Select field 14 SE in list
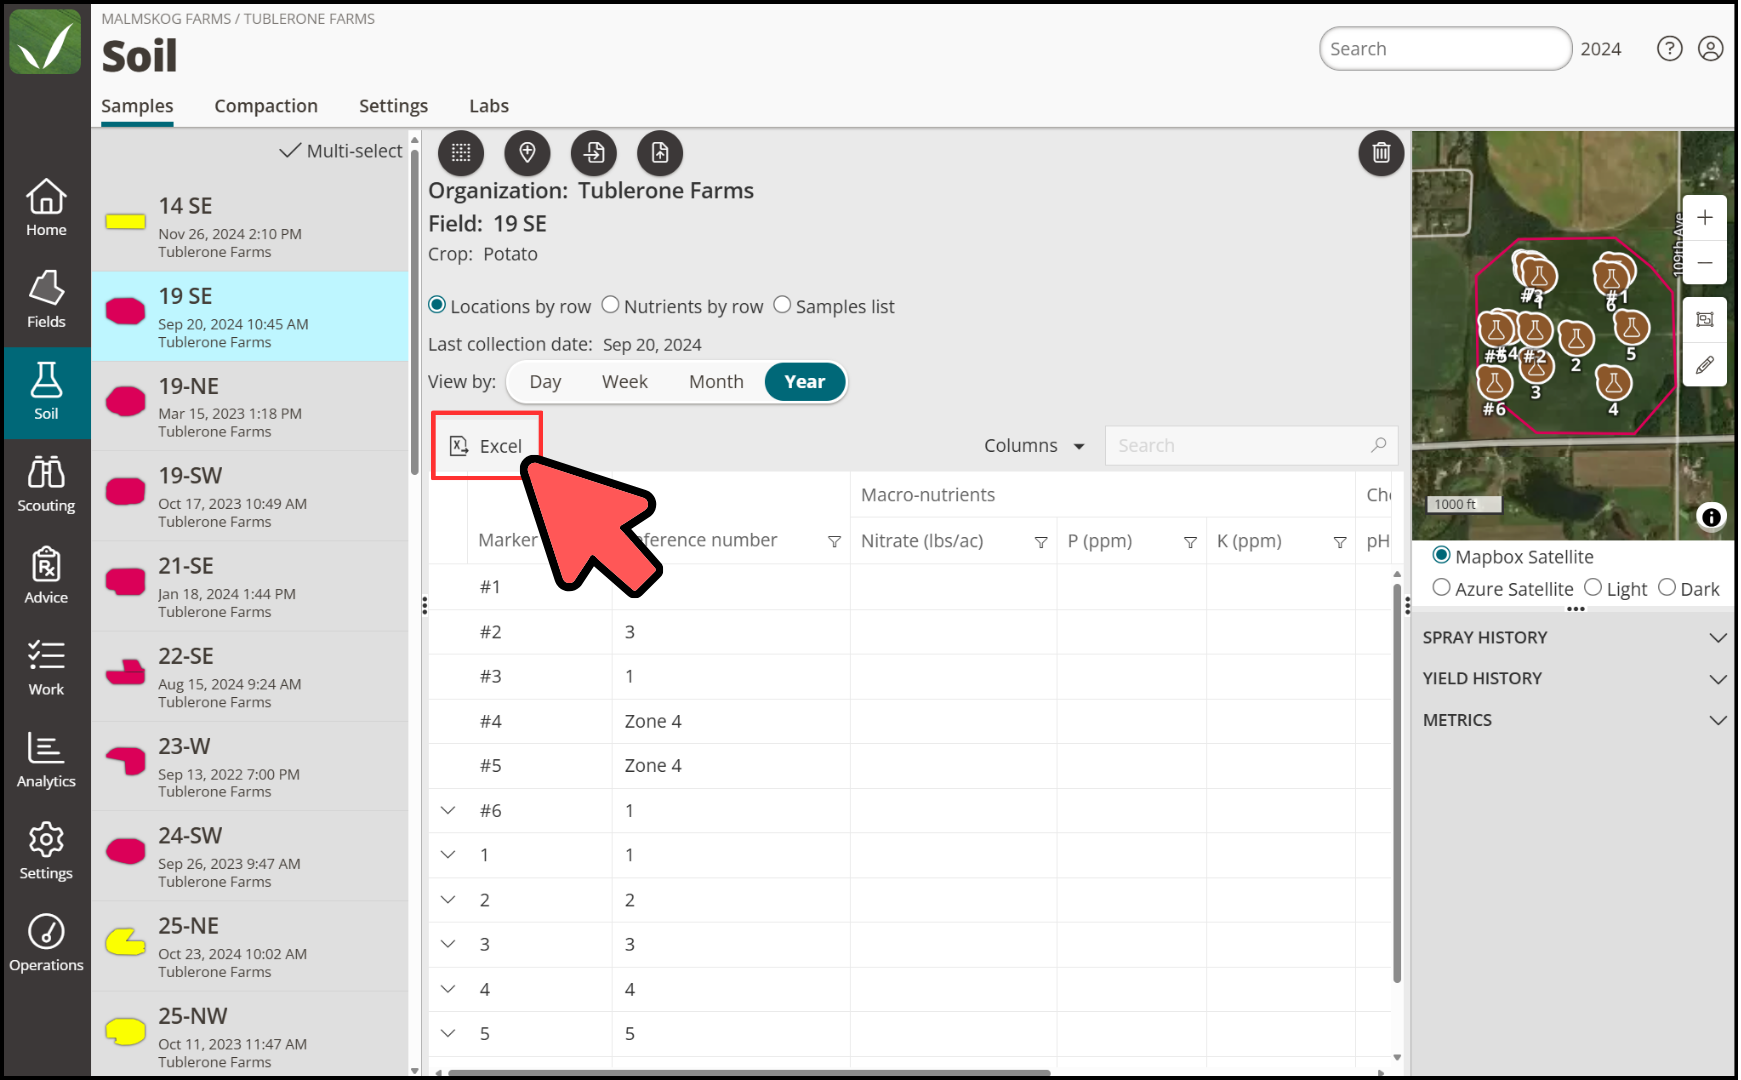The image size is (1741, 1080). point(250,226)
